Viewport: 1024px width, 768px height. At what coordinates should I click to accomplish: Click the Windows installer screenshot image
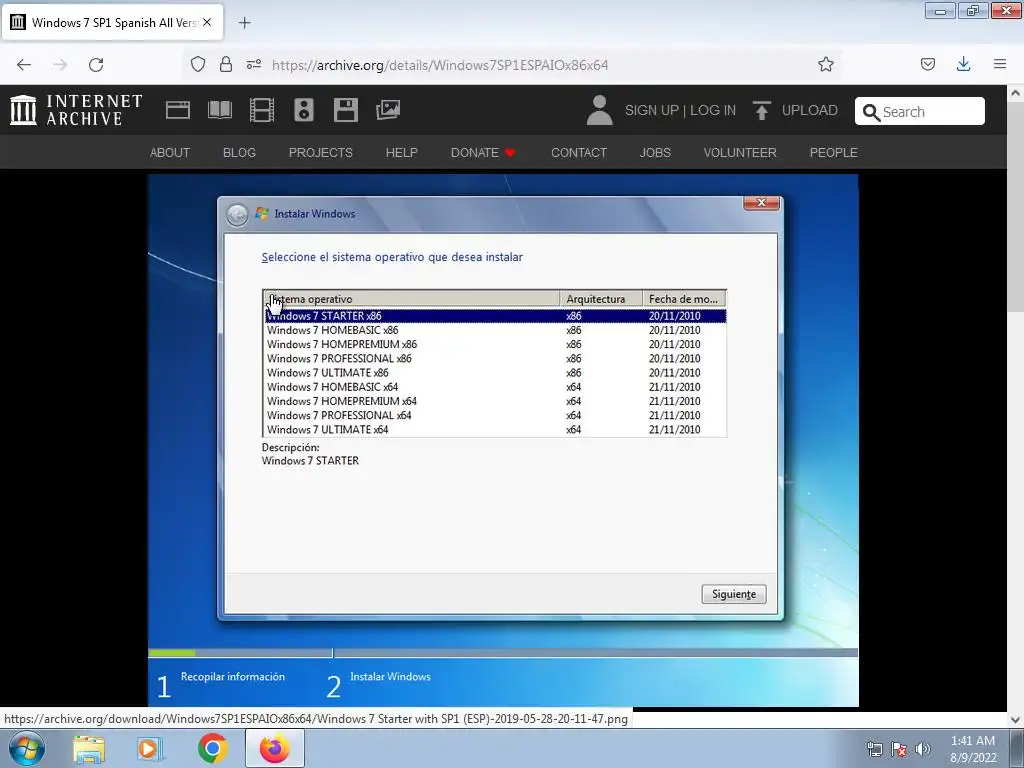tap(503, 440)
